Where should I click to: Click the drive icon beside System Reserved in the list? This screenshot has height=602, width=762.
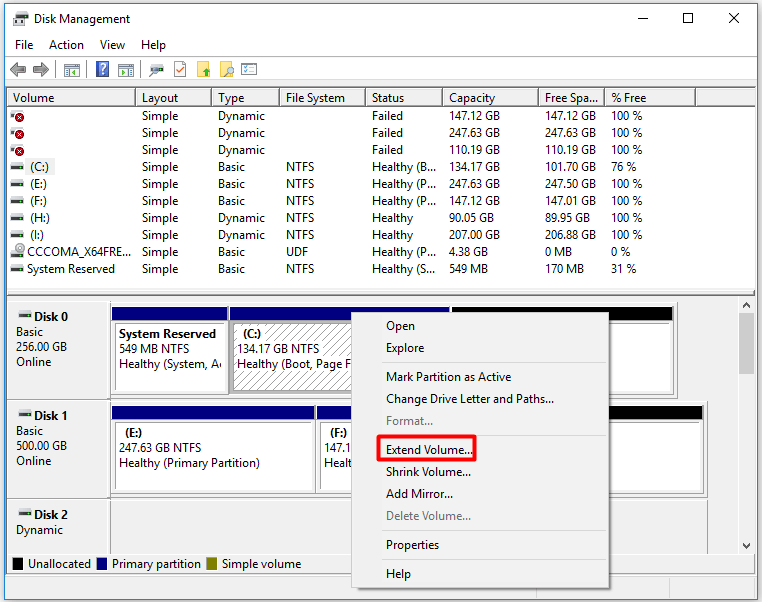pos(17,269)
